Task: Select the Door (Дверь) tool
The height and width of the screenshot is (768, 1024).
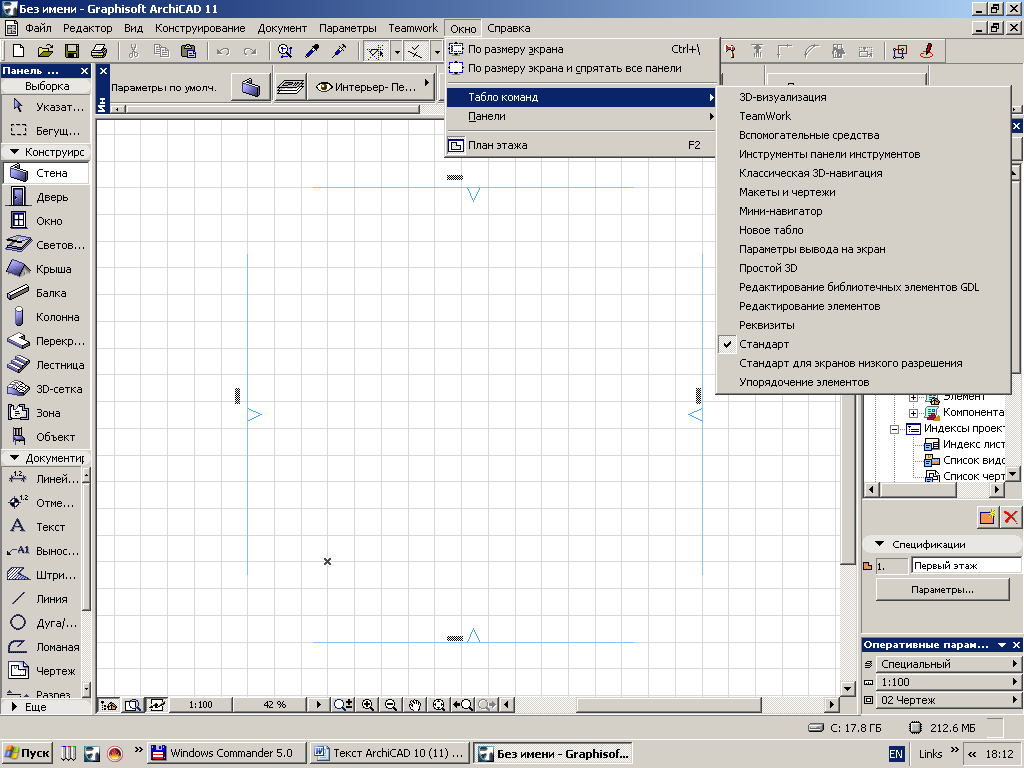Action: tap(46, 197)
